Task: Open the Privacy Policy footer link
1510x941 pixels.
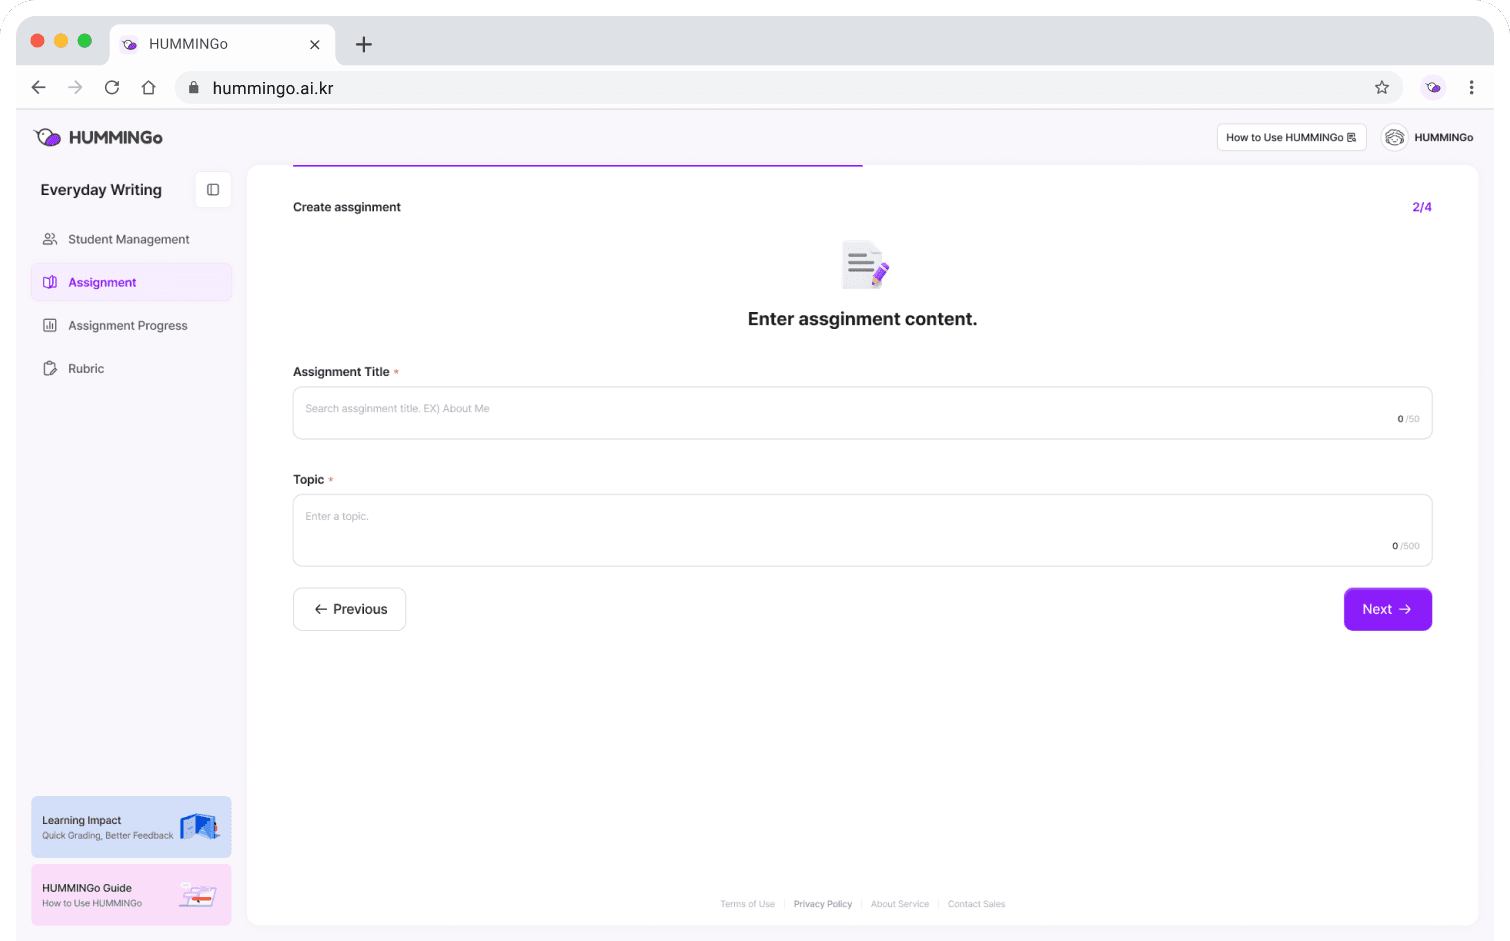Action: [x=822, y=904]
